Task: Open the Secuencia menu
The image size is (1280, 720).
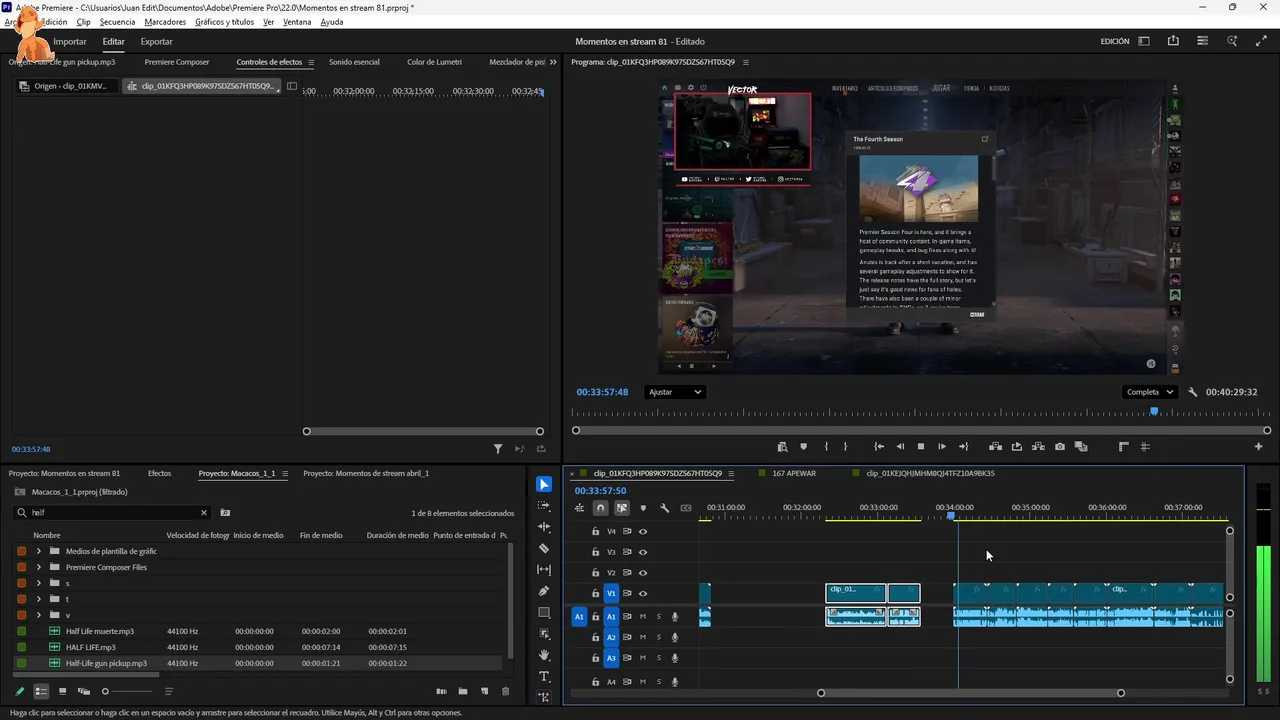Action: 117,22
